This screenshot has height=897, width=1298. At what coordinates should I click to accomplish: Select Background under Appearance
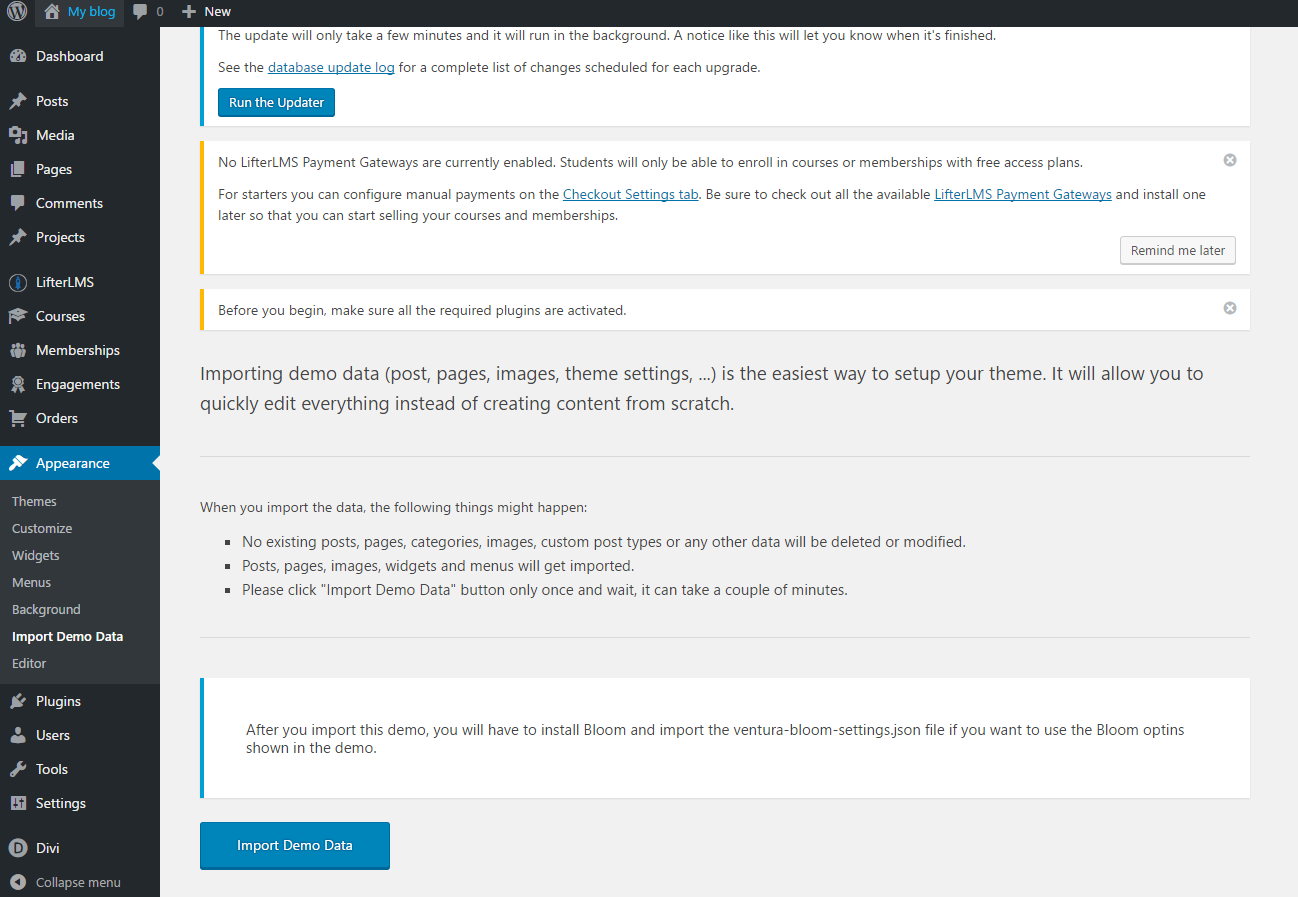click(x=46, y=609)
